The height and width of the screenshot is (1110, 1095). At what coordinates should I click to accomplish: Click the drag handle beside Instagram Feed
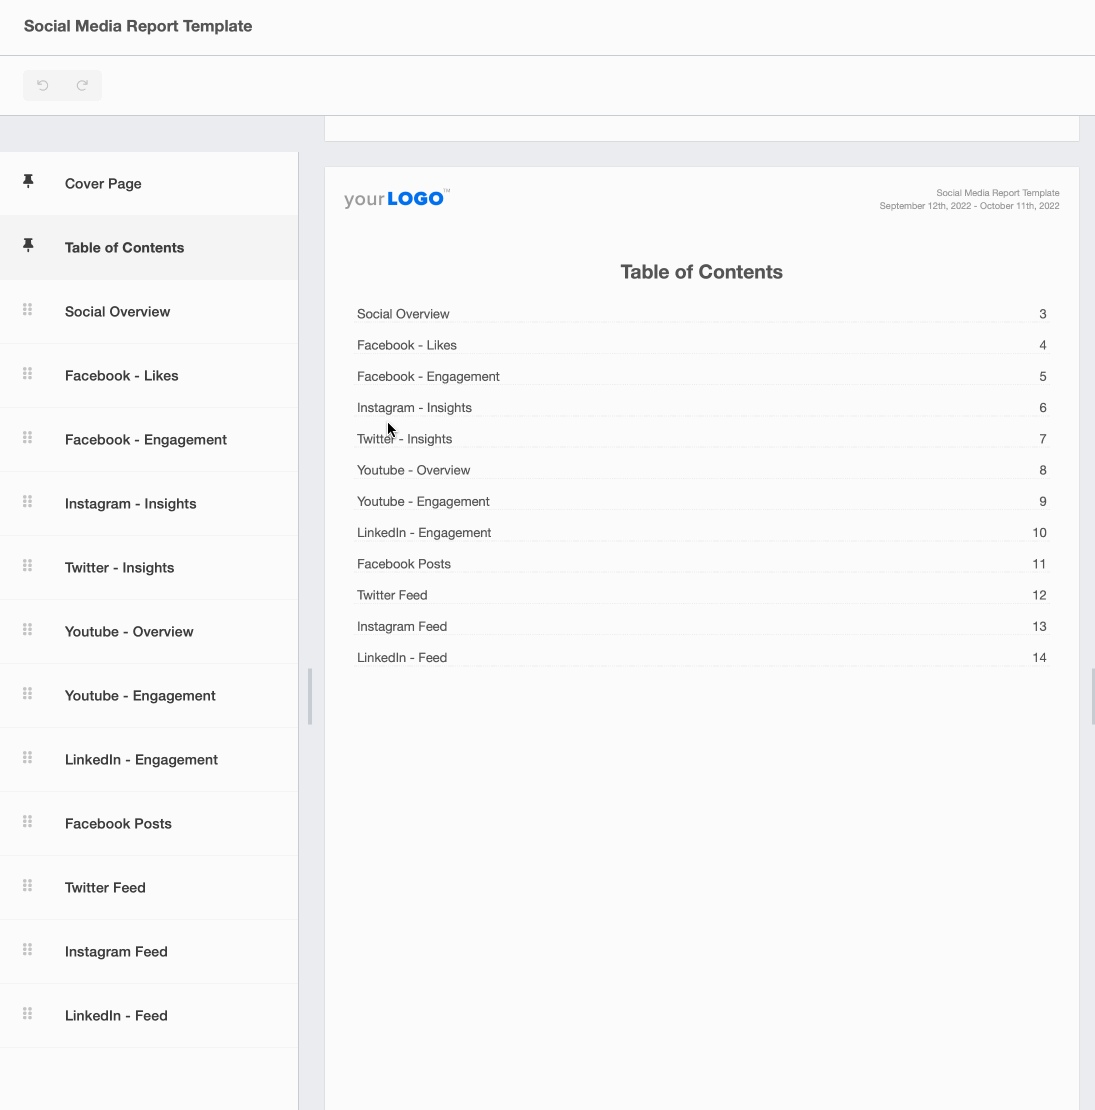27,949
